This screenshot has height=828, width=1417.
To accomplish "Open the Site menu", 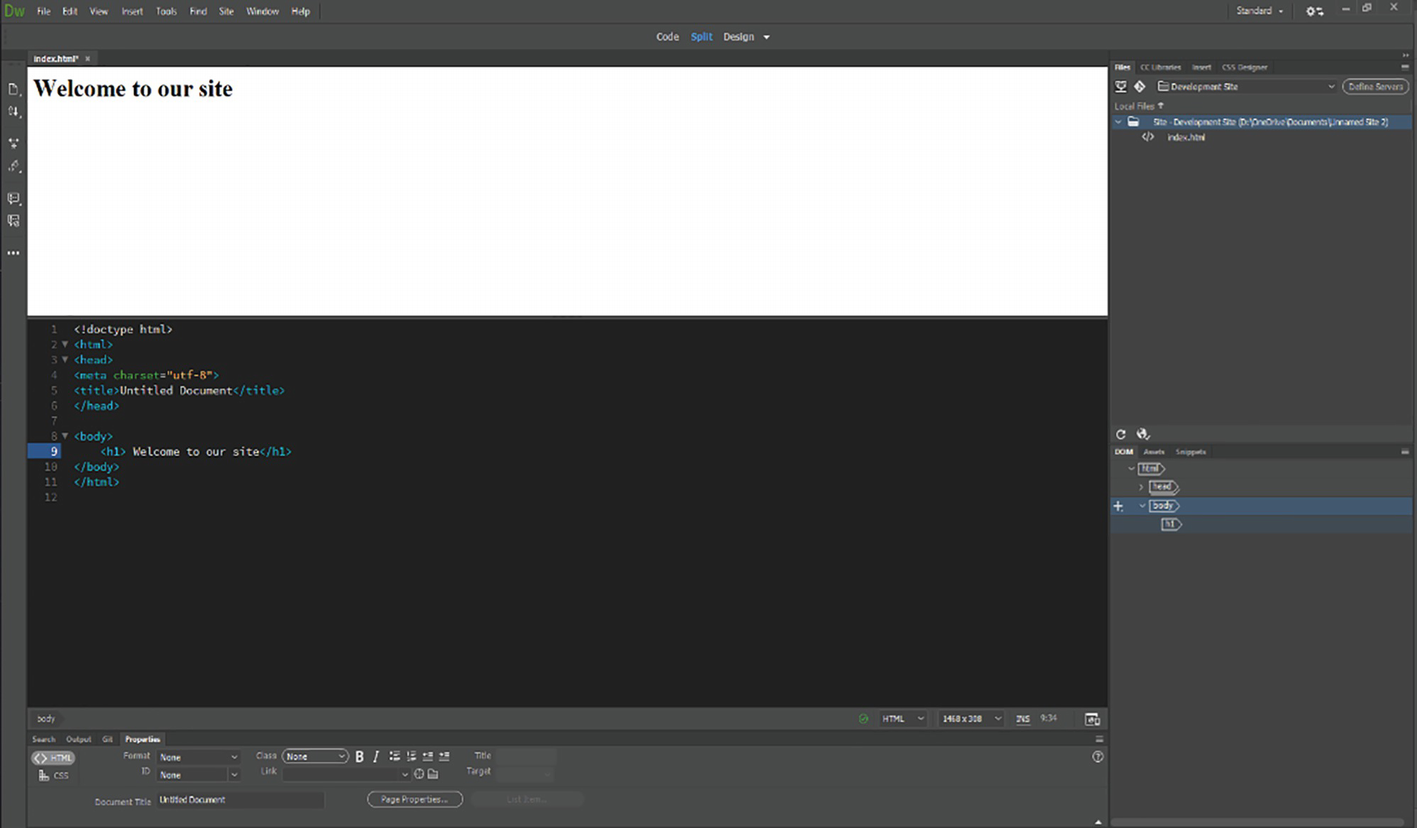I will click(x=226, y=11).
